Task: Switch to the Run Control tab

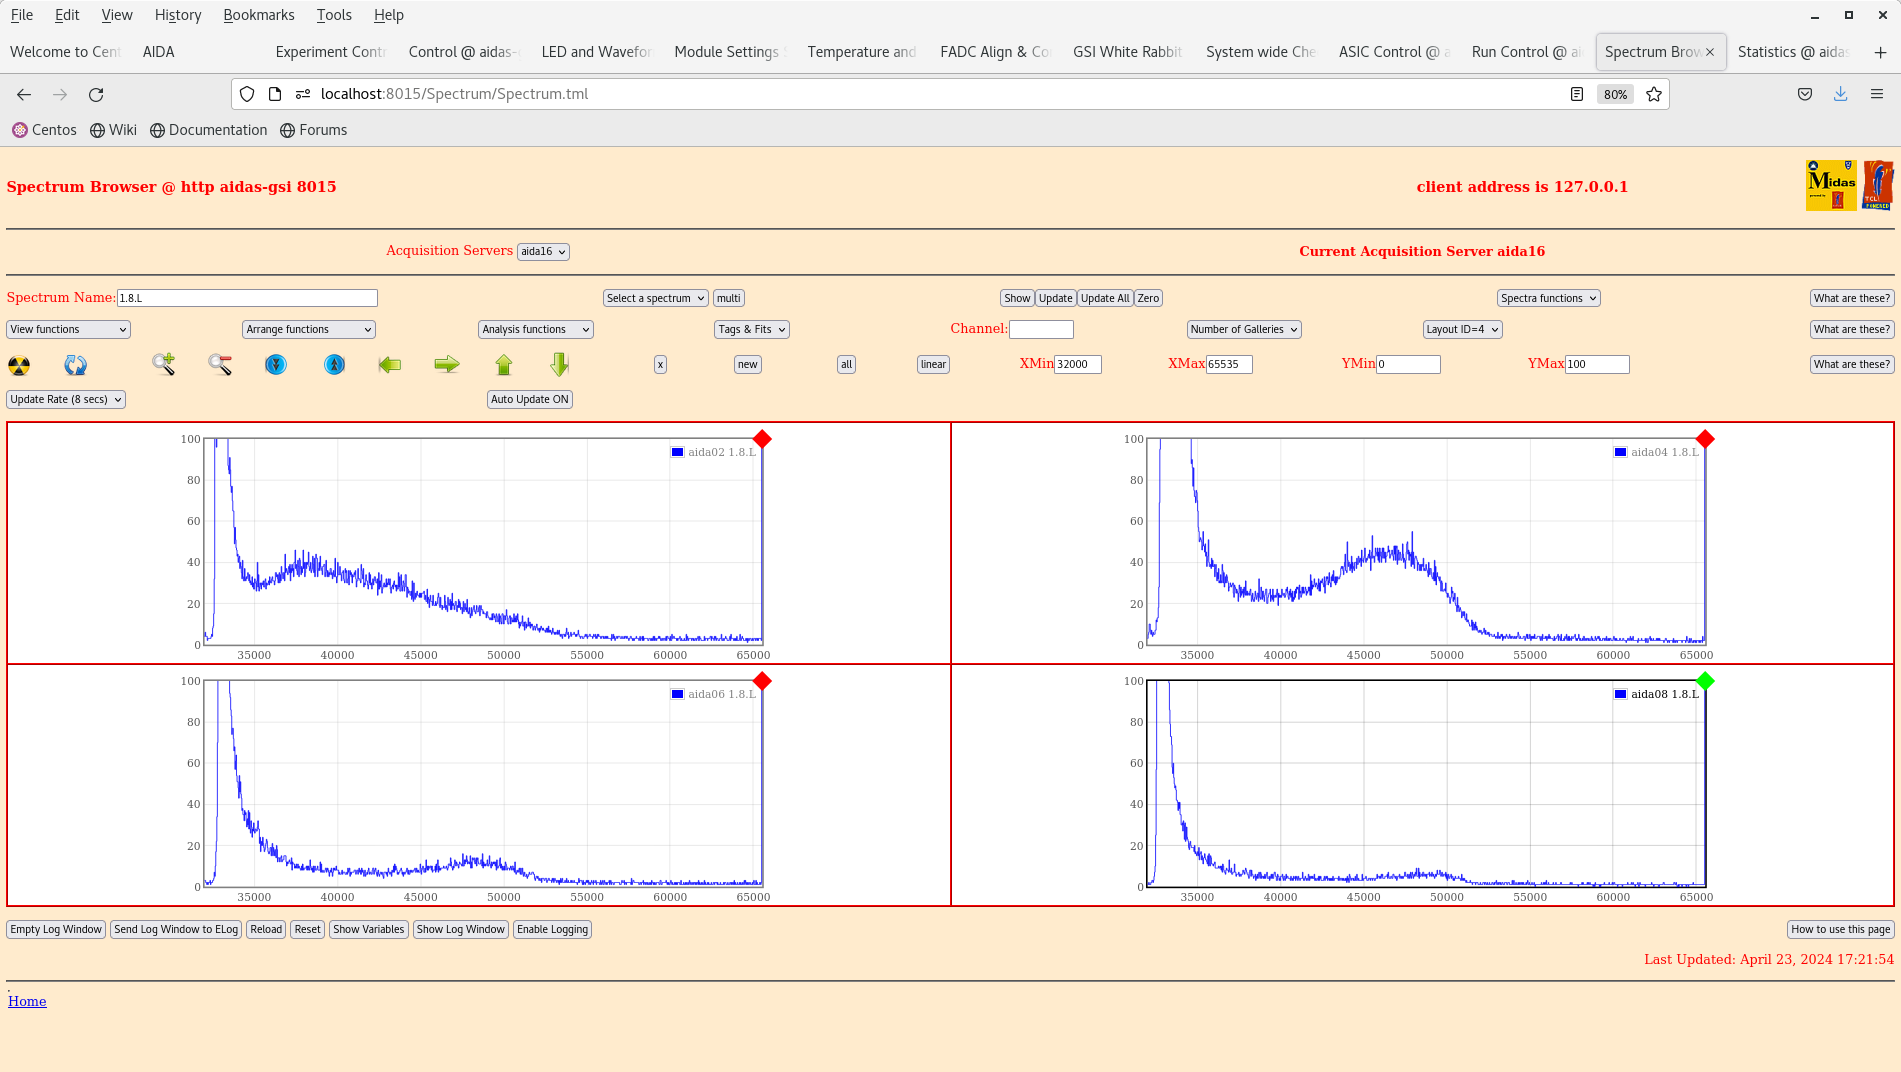Action: pos(1523,52)
